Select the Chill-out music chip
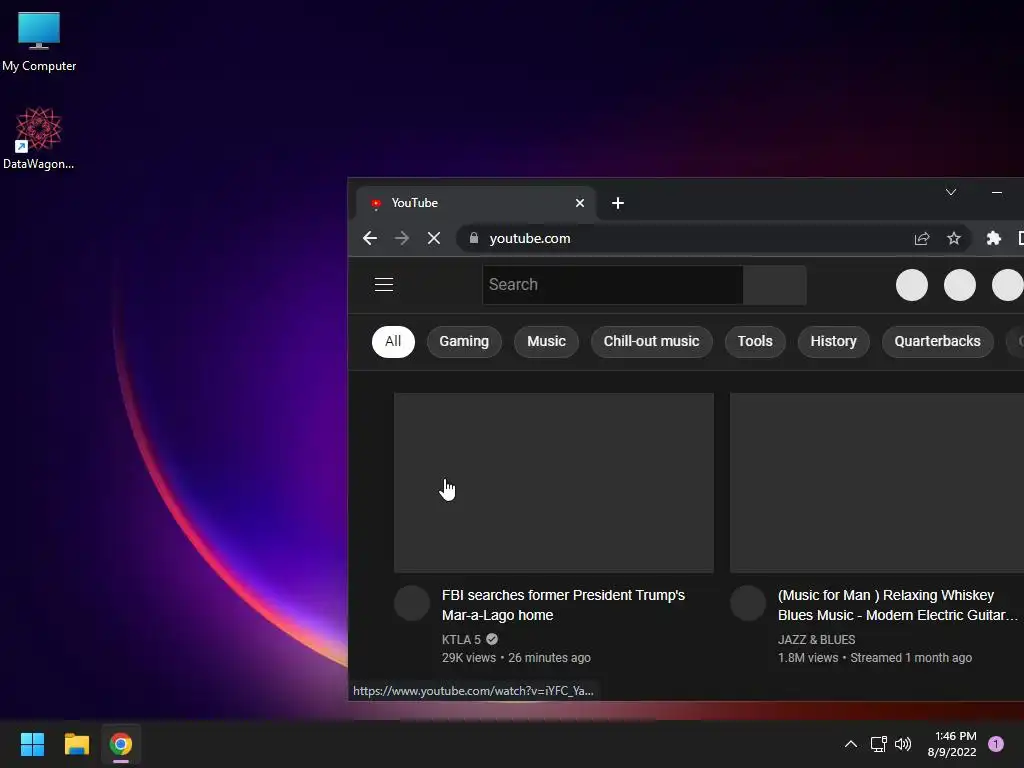 (x=651, y=342)
